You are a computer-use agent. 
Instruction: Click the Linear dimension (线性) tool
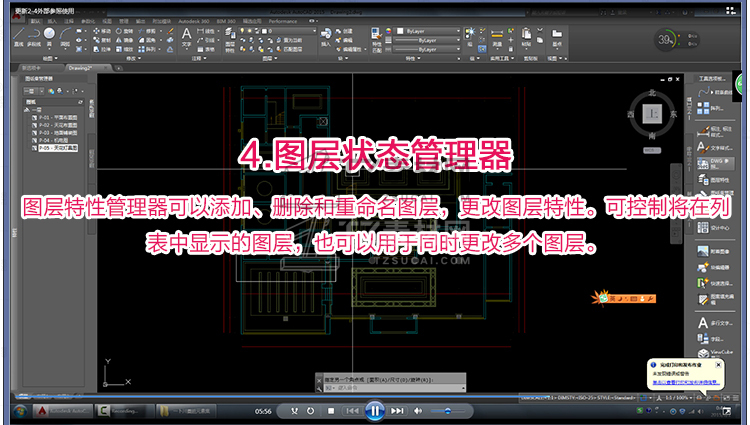(206, 31)
